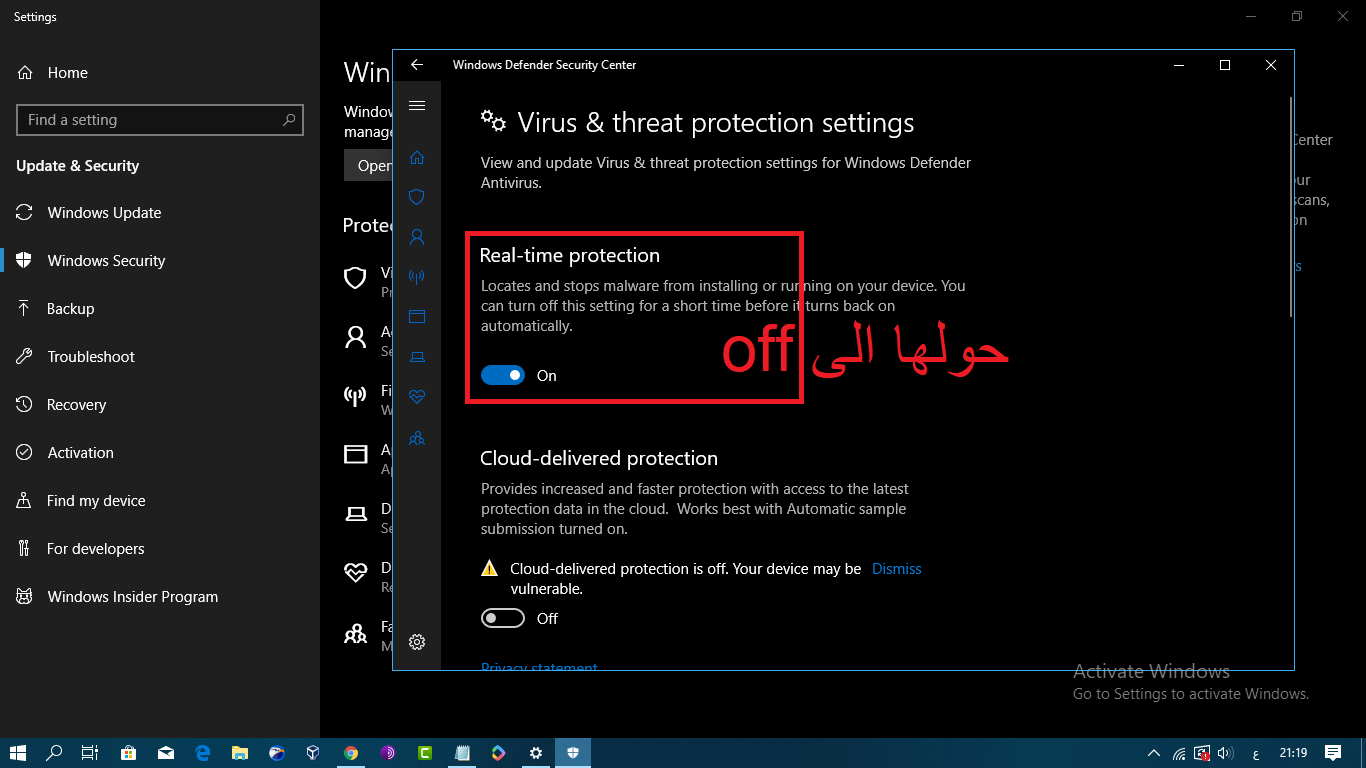Open Task View on the taskbar
The image size is (1366, 768).
pos(90,753)
